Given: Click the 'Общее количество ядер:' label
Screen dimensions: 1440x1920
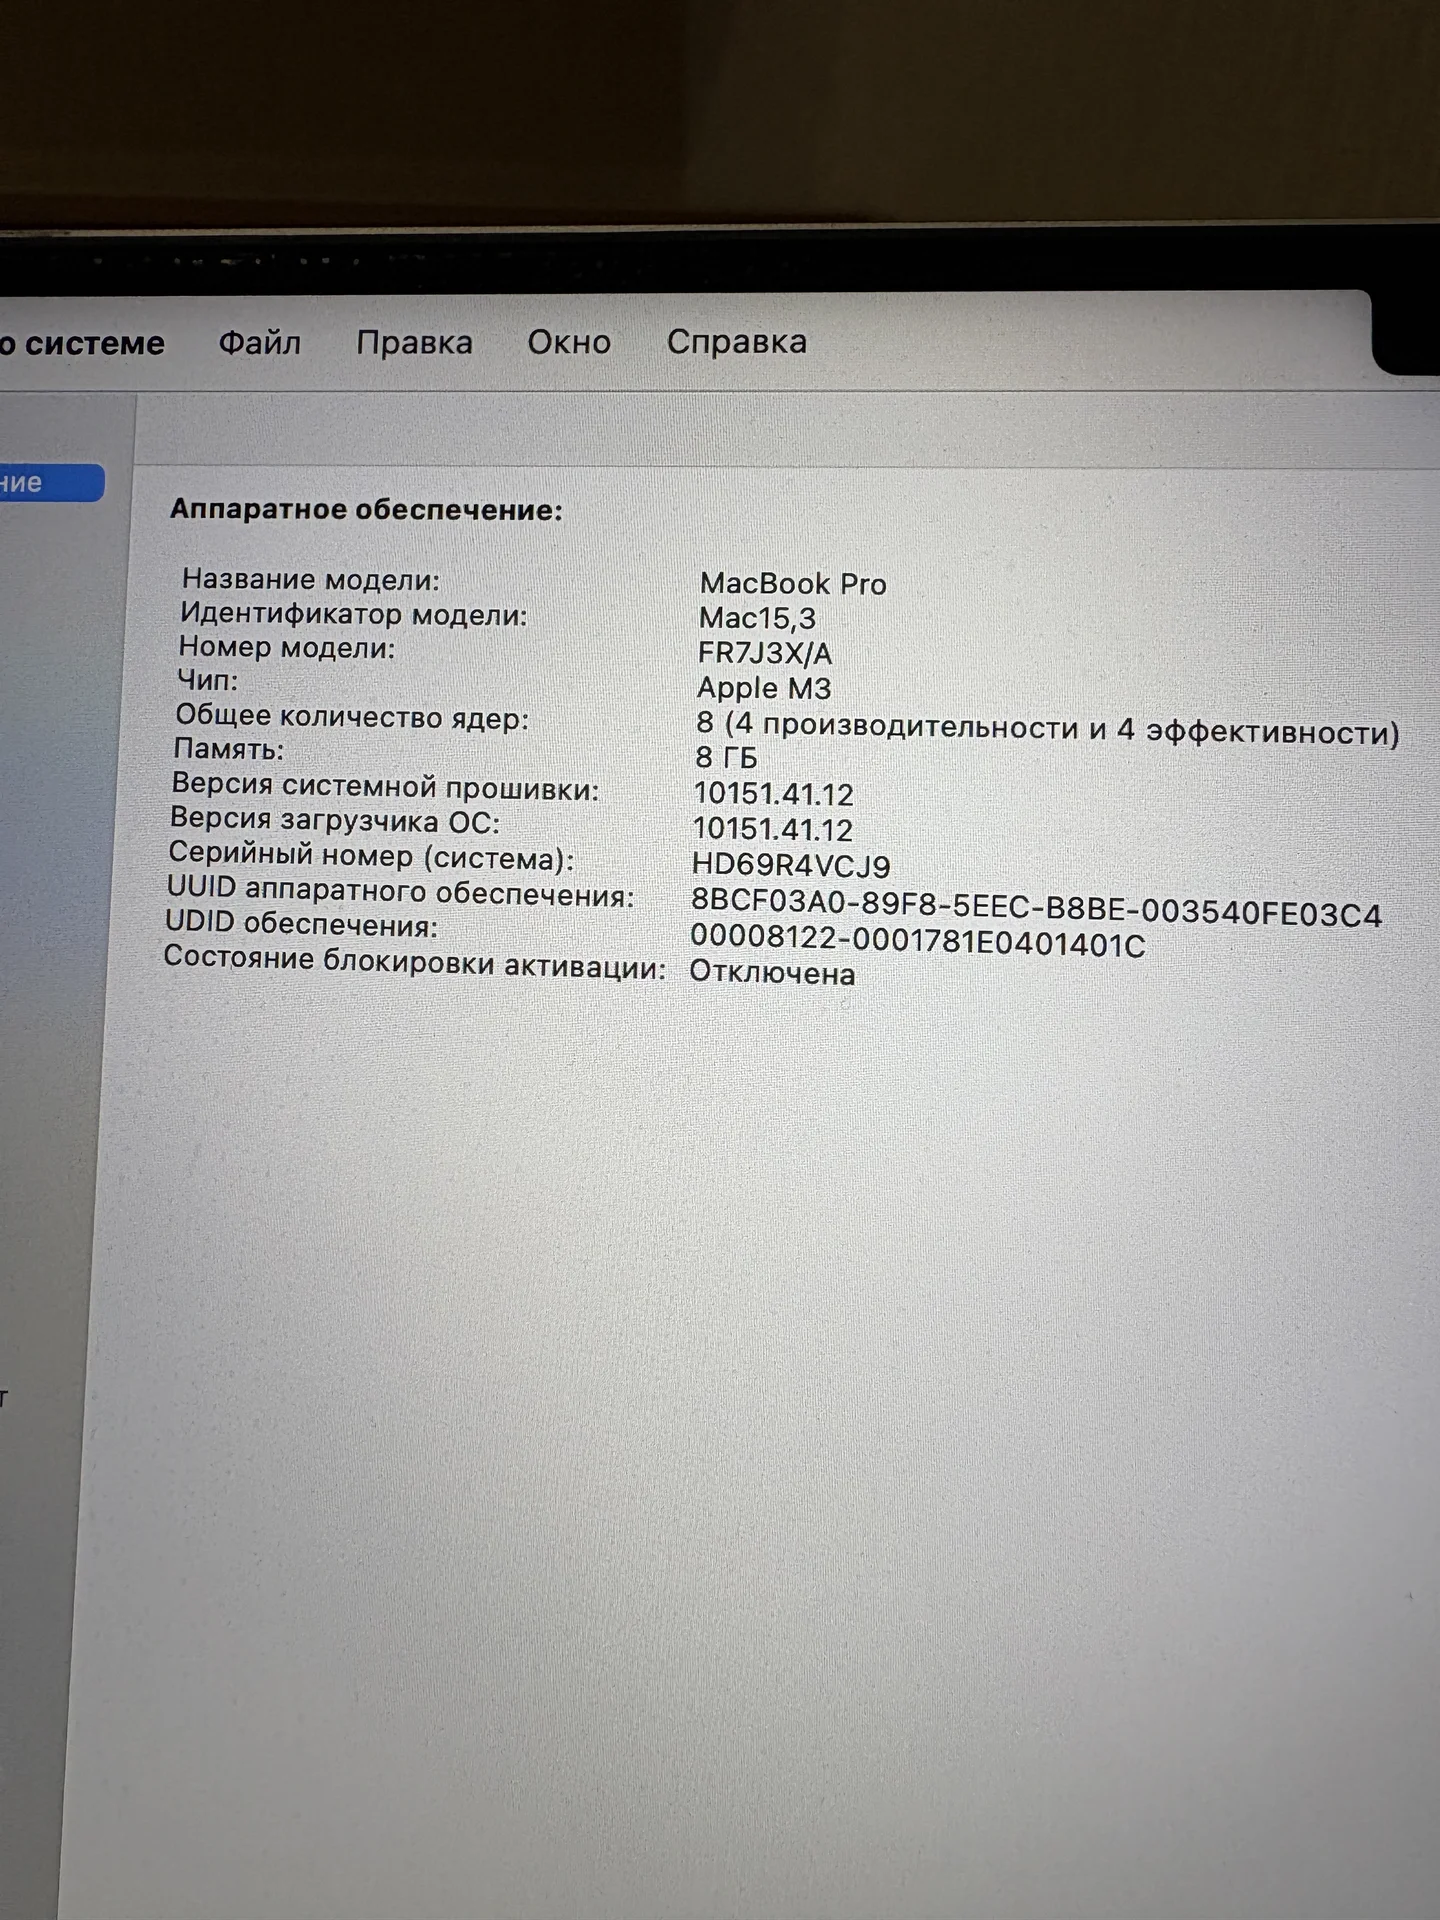Looking at the screenshot, I should click(x=352, y=717).
